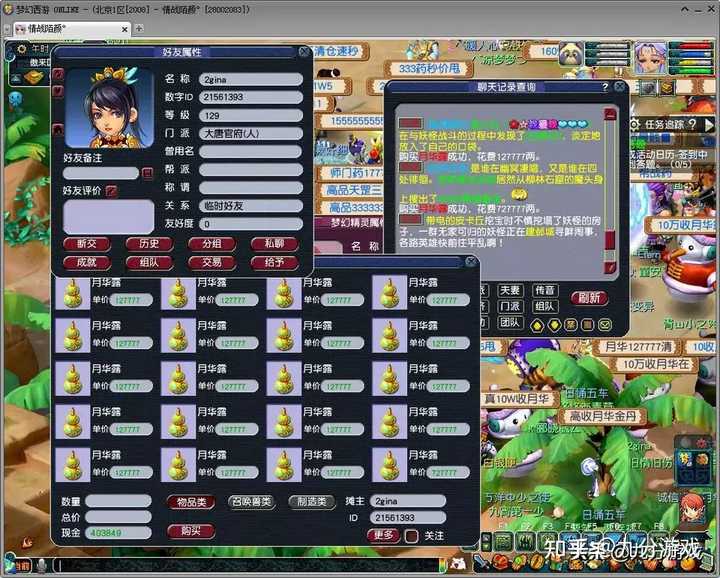Click the microphone icon beside chat input
This screenshot has height=578, width=720.
click(41, 566)
